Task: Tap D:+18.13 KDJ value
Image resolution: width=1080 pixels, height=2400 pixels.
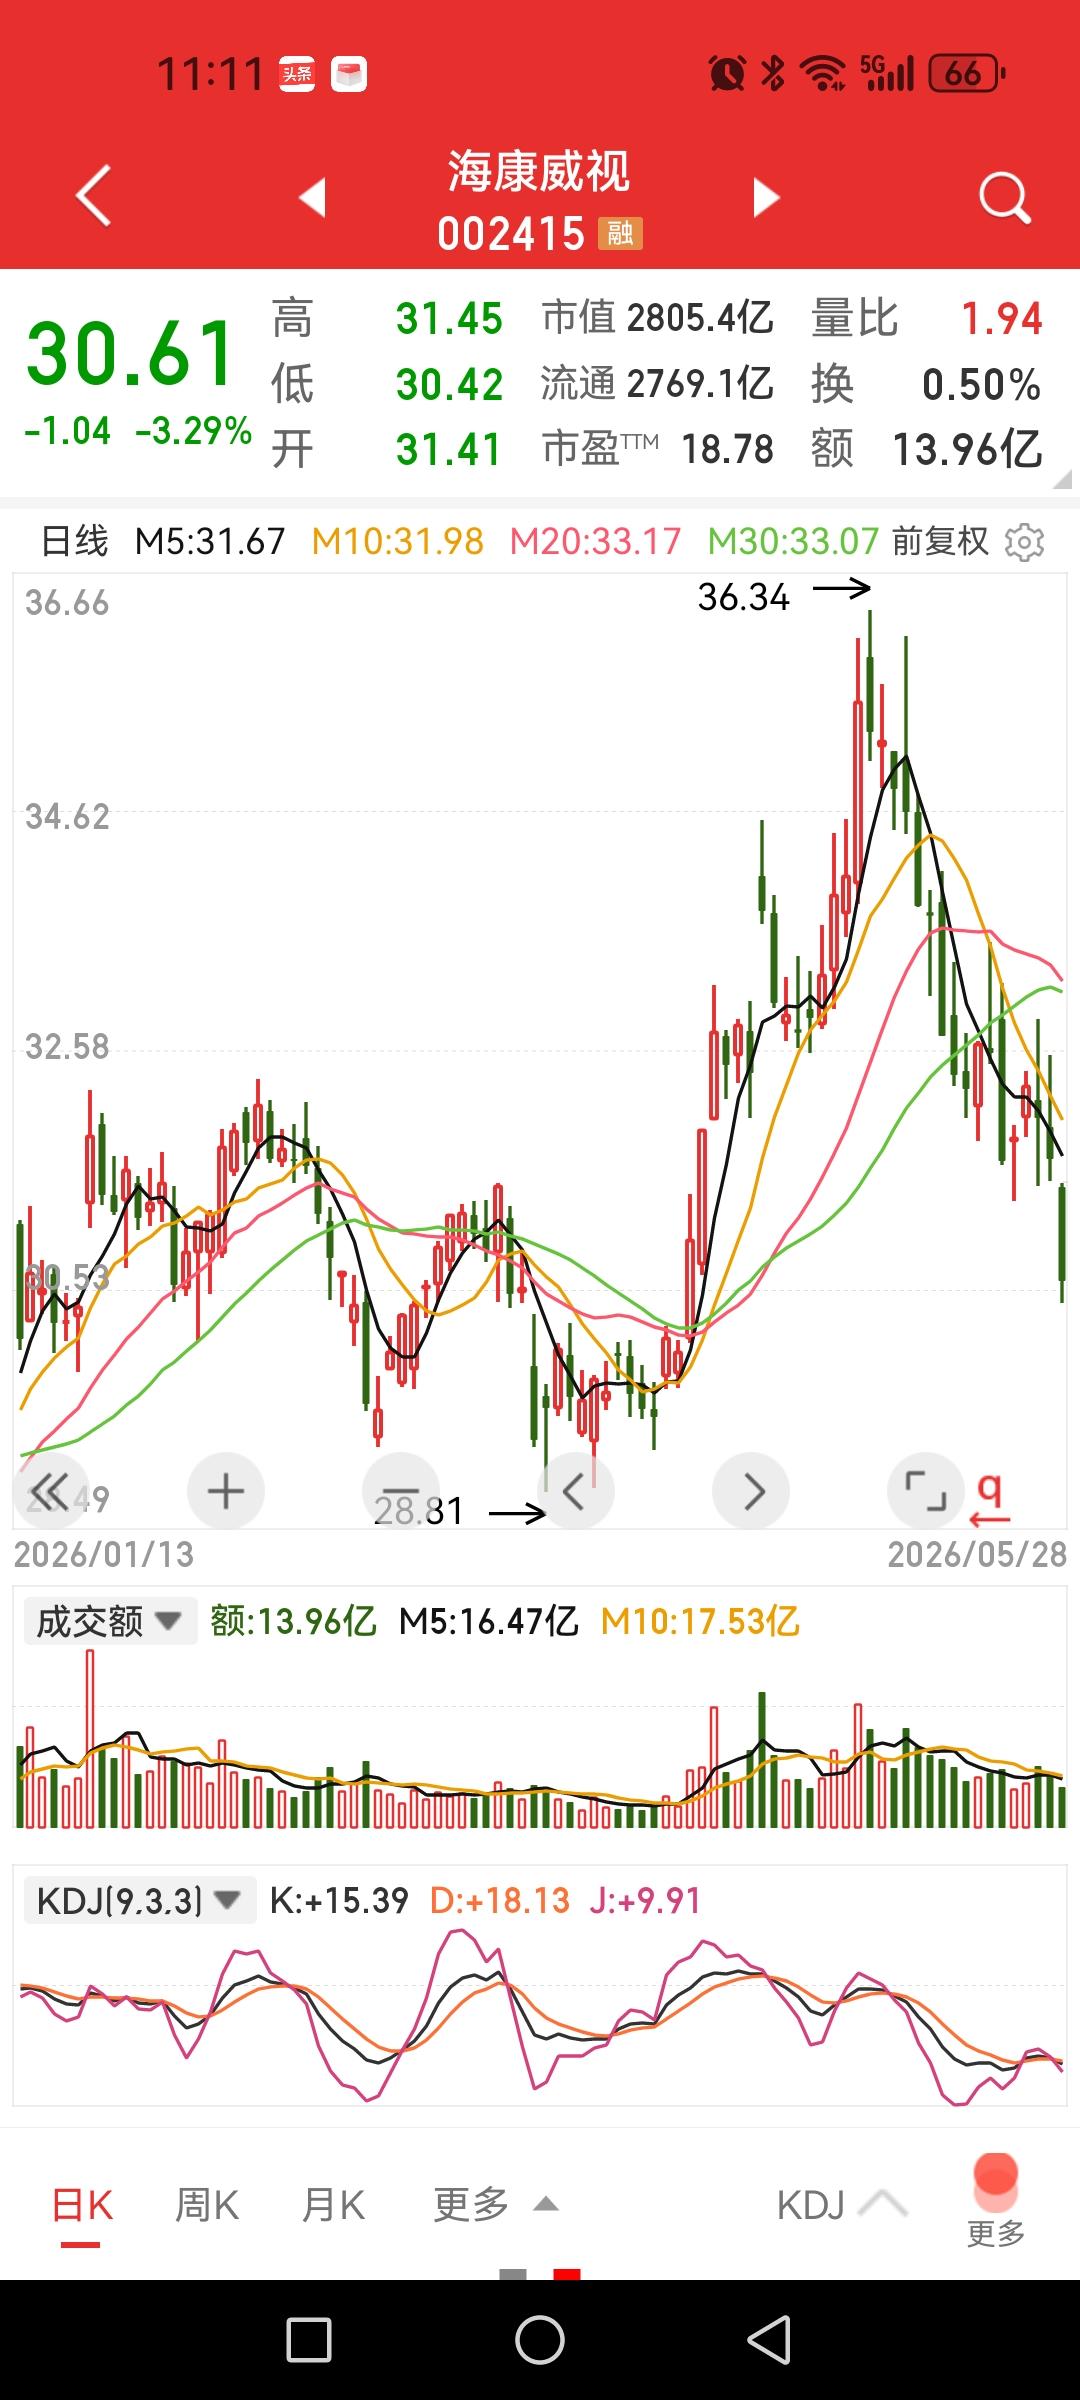Action: pyautogui.click(x=499, y=1900)
